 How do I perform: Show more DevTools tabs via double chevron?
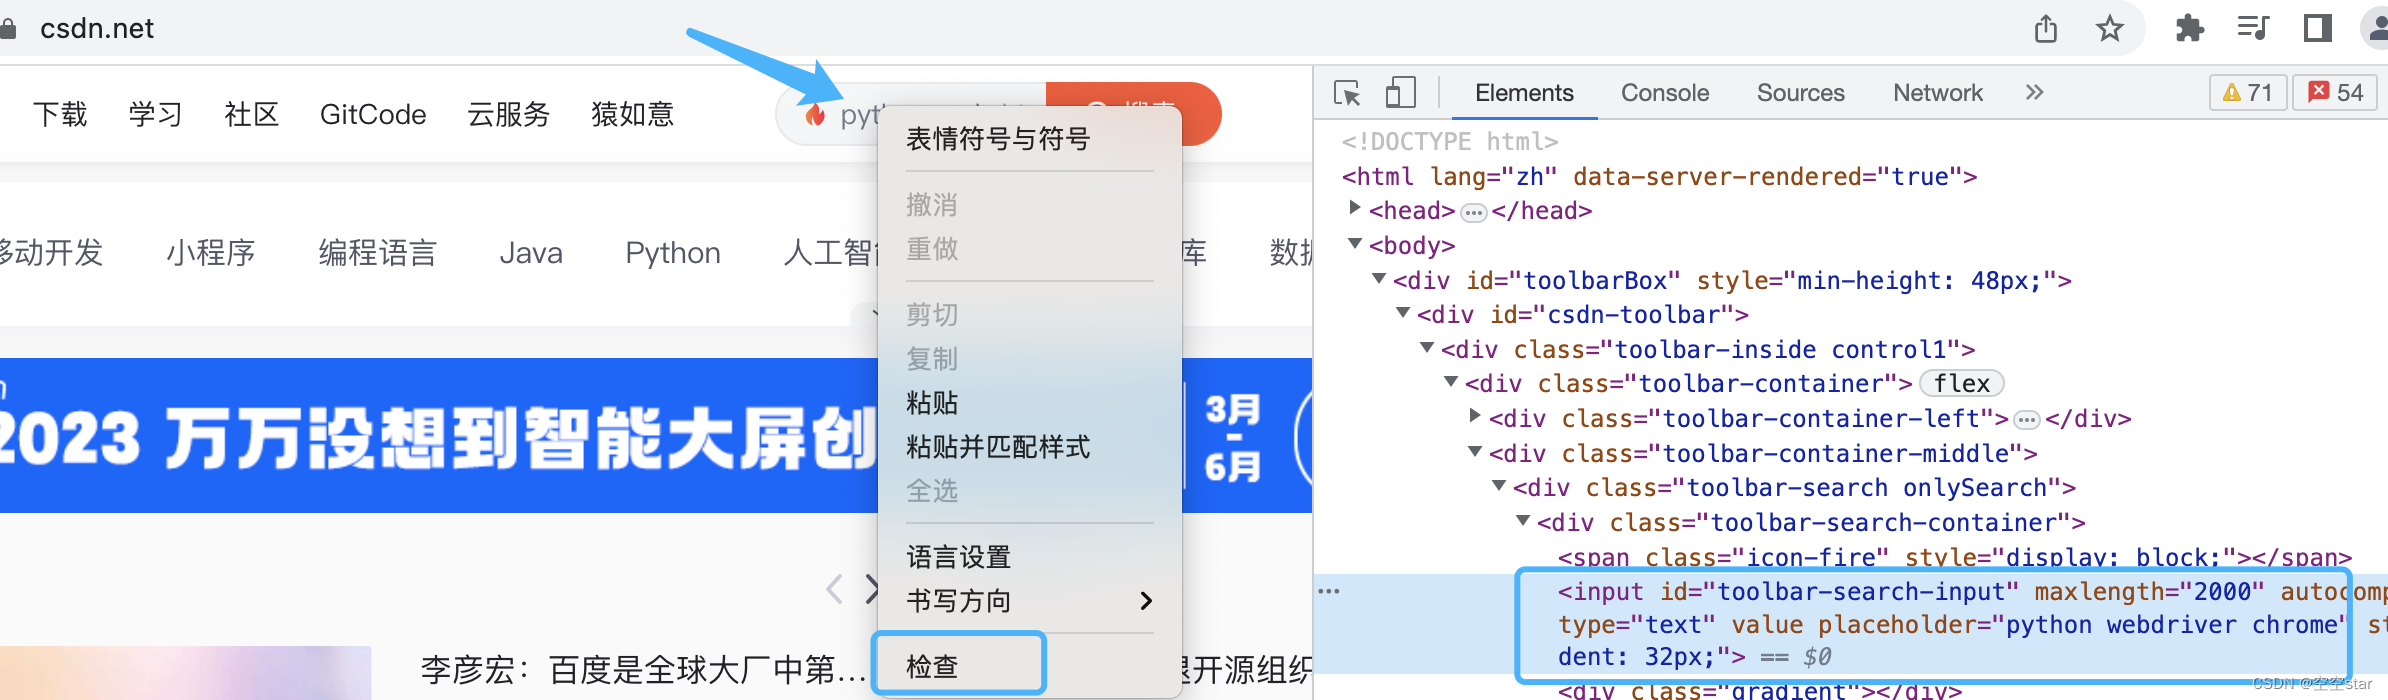tap(2034, 92)
